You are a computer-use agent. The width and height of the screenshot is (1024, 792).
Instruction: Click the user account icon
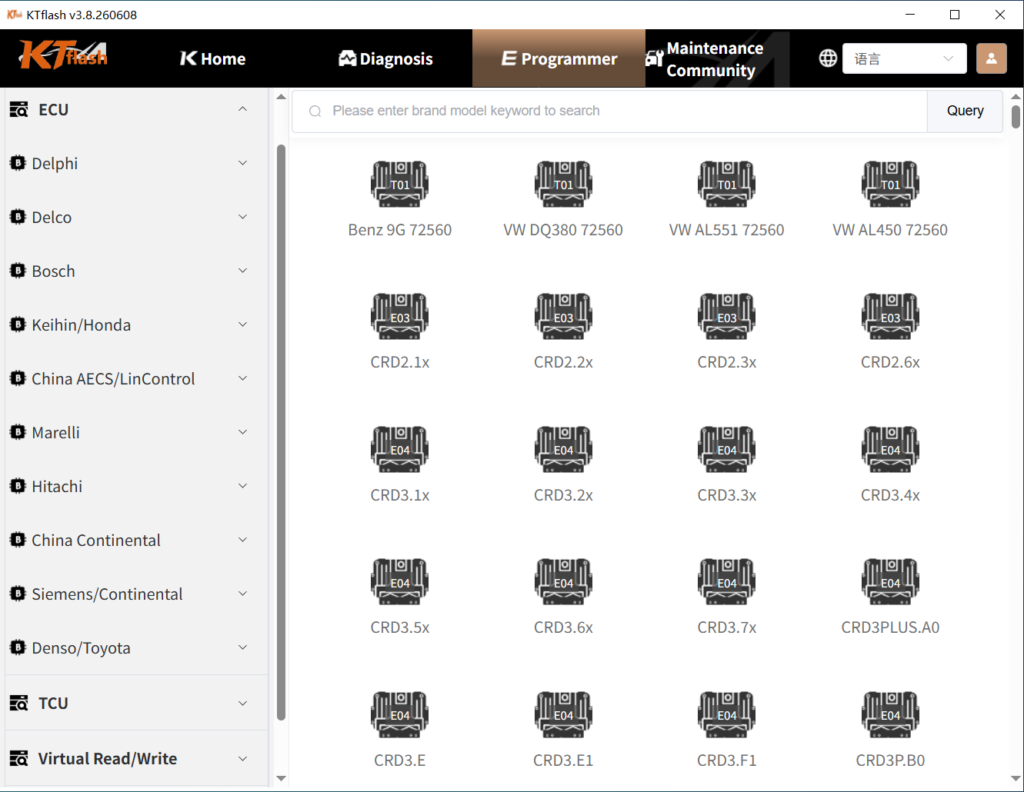991,59
